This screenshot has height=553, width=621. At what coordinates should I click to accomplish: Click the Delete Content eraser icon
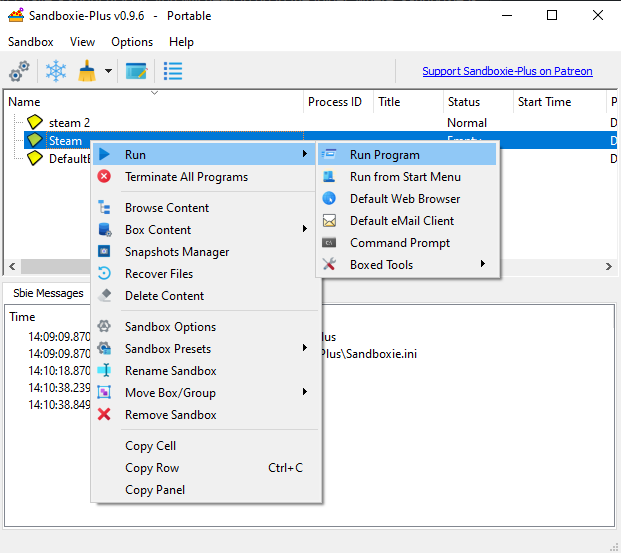(105, 295)
